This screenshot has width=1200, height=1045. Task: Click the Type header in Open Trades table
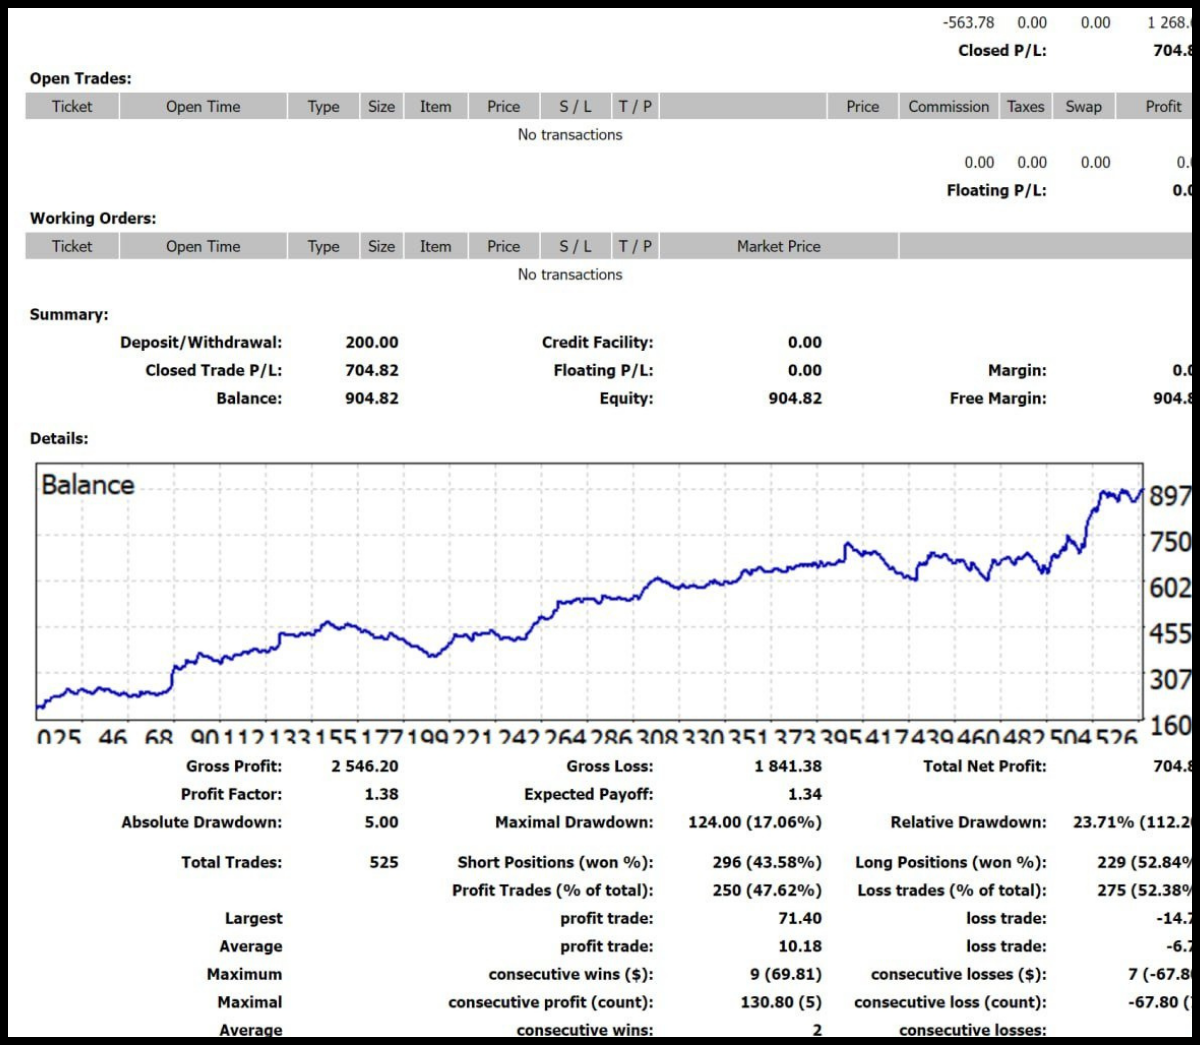tap(323, 106)
